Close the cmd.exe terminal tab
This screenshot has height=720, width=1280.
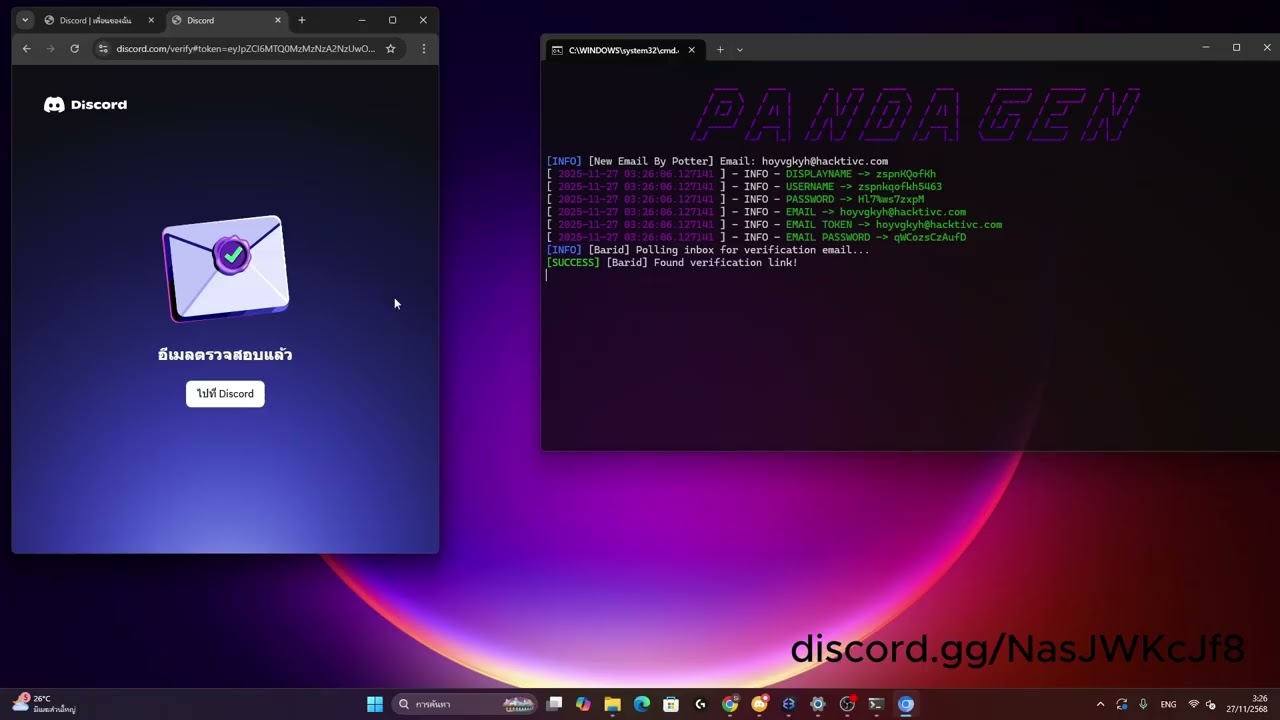point(691,50)
